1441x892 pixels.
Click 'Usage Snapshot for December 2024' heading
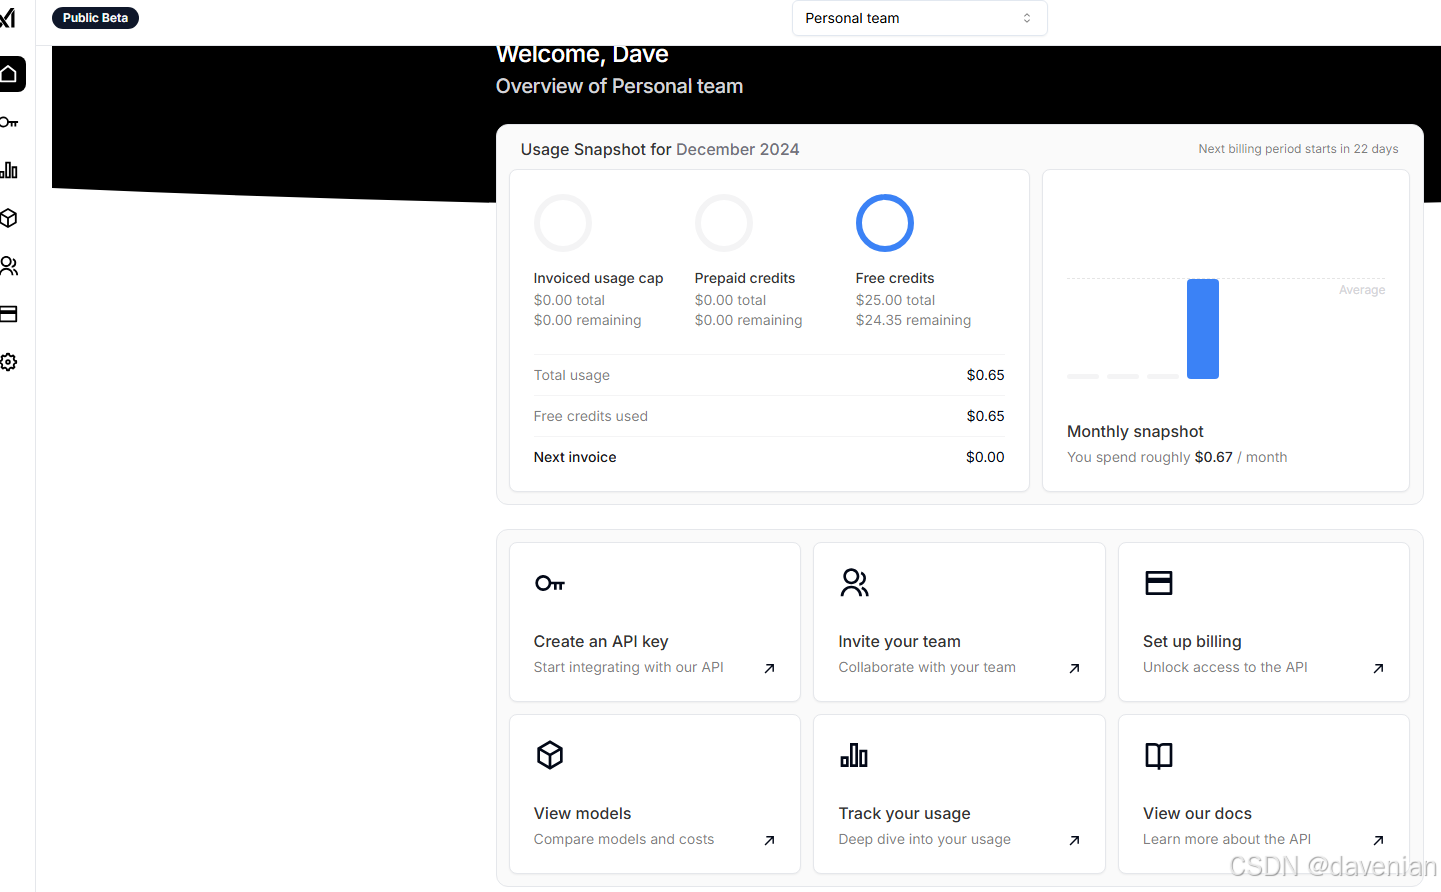pos(660,149)
